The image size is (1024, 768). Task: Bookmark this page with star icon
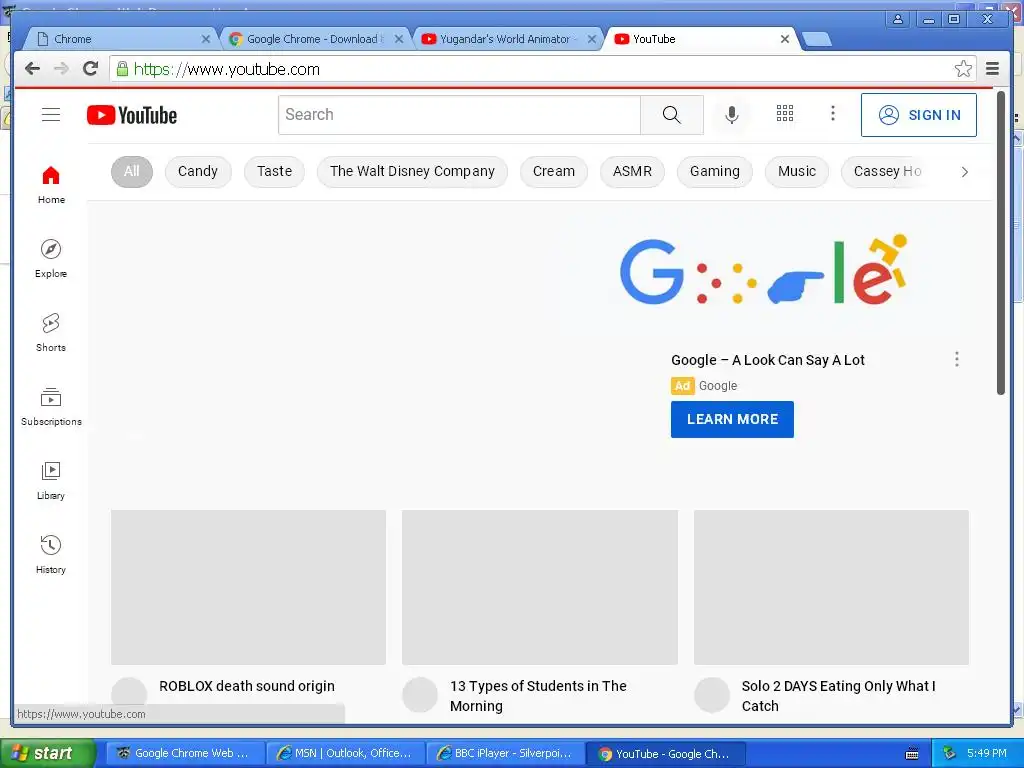coord(963,69)
